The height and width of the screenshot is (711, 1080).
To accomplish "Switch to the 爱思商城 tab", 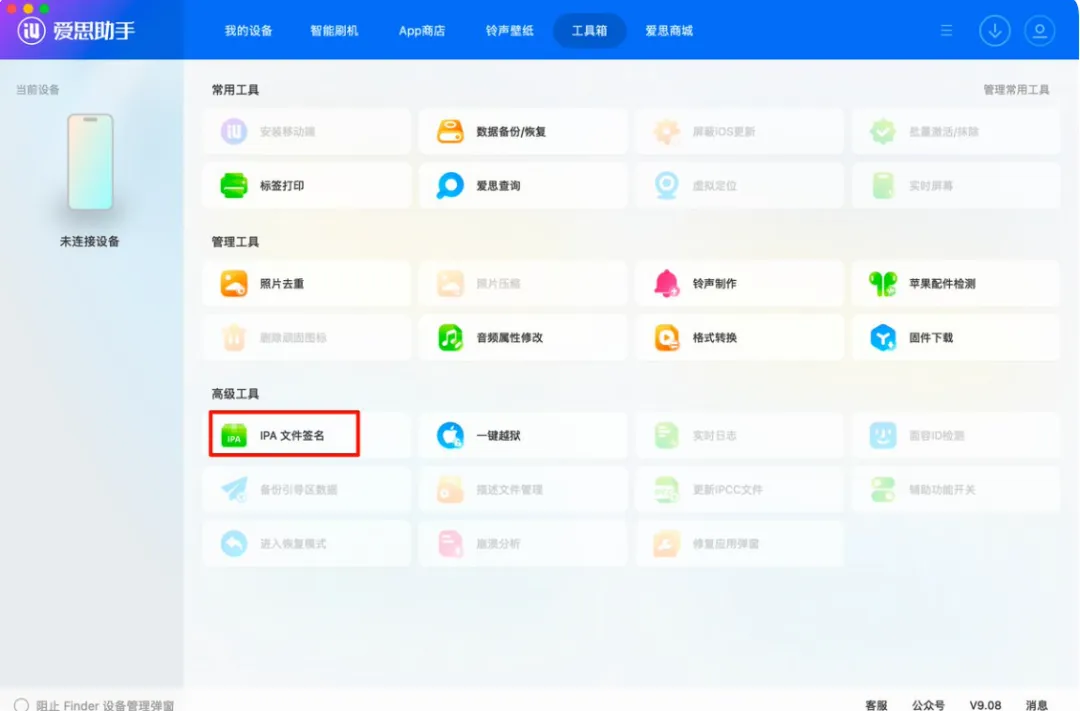I will tap(669, 31).
